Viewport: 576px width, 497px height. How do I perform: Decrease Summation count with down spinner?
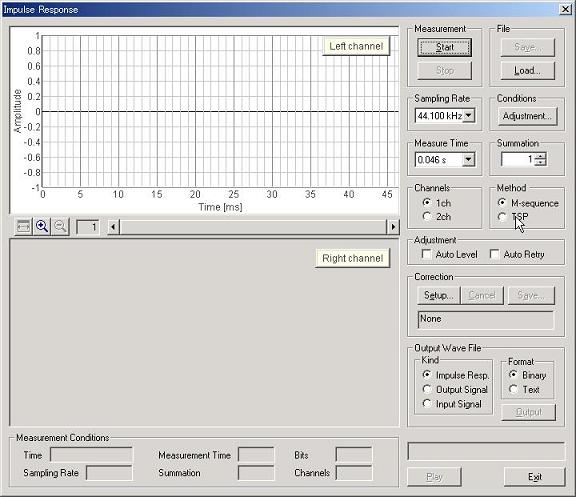tap(541, 163)
